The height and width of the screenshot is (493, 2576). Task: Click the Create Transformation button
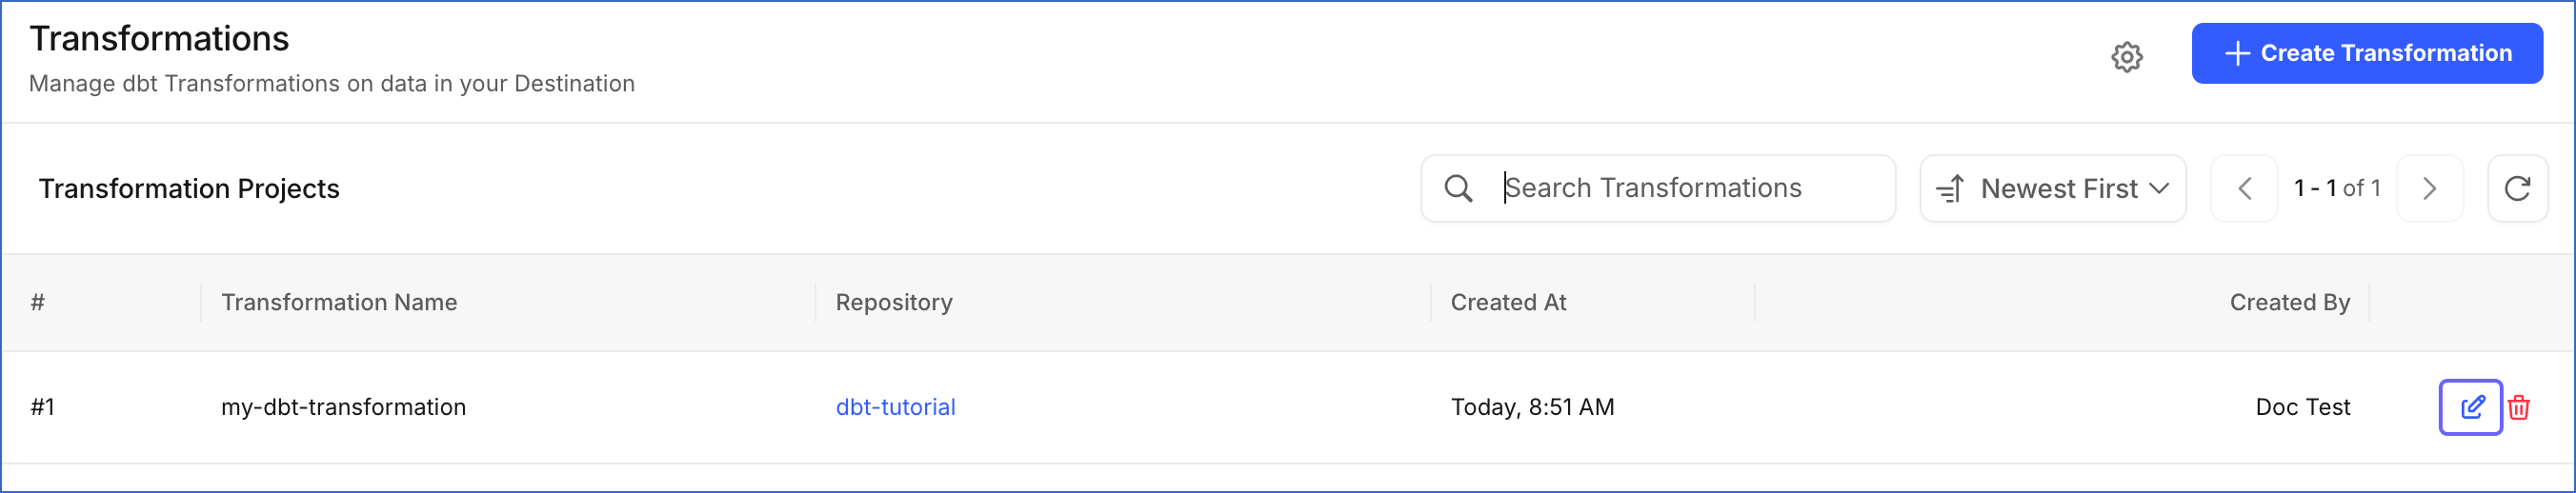[x=2367, y=53]
